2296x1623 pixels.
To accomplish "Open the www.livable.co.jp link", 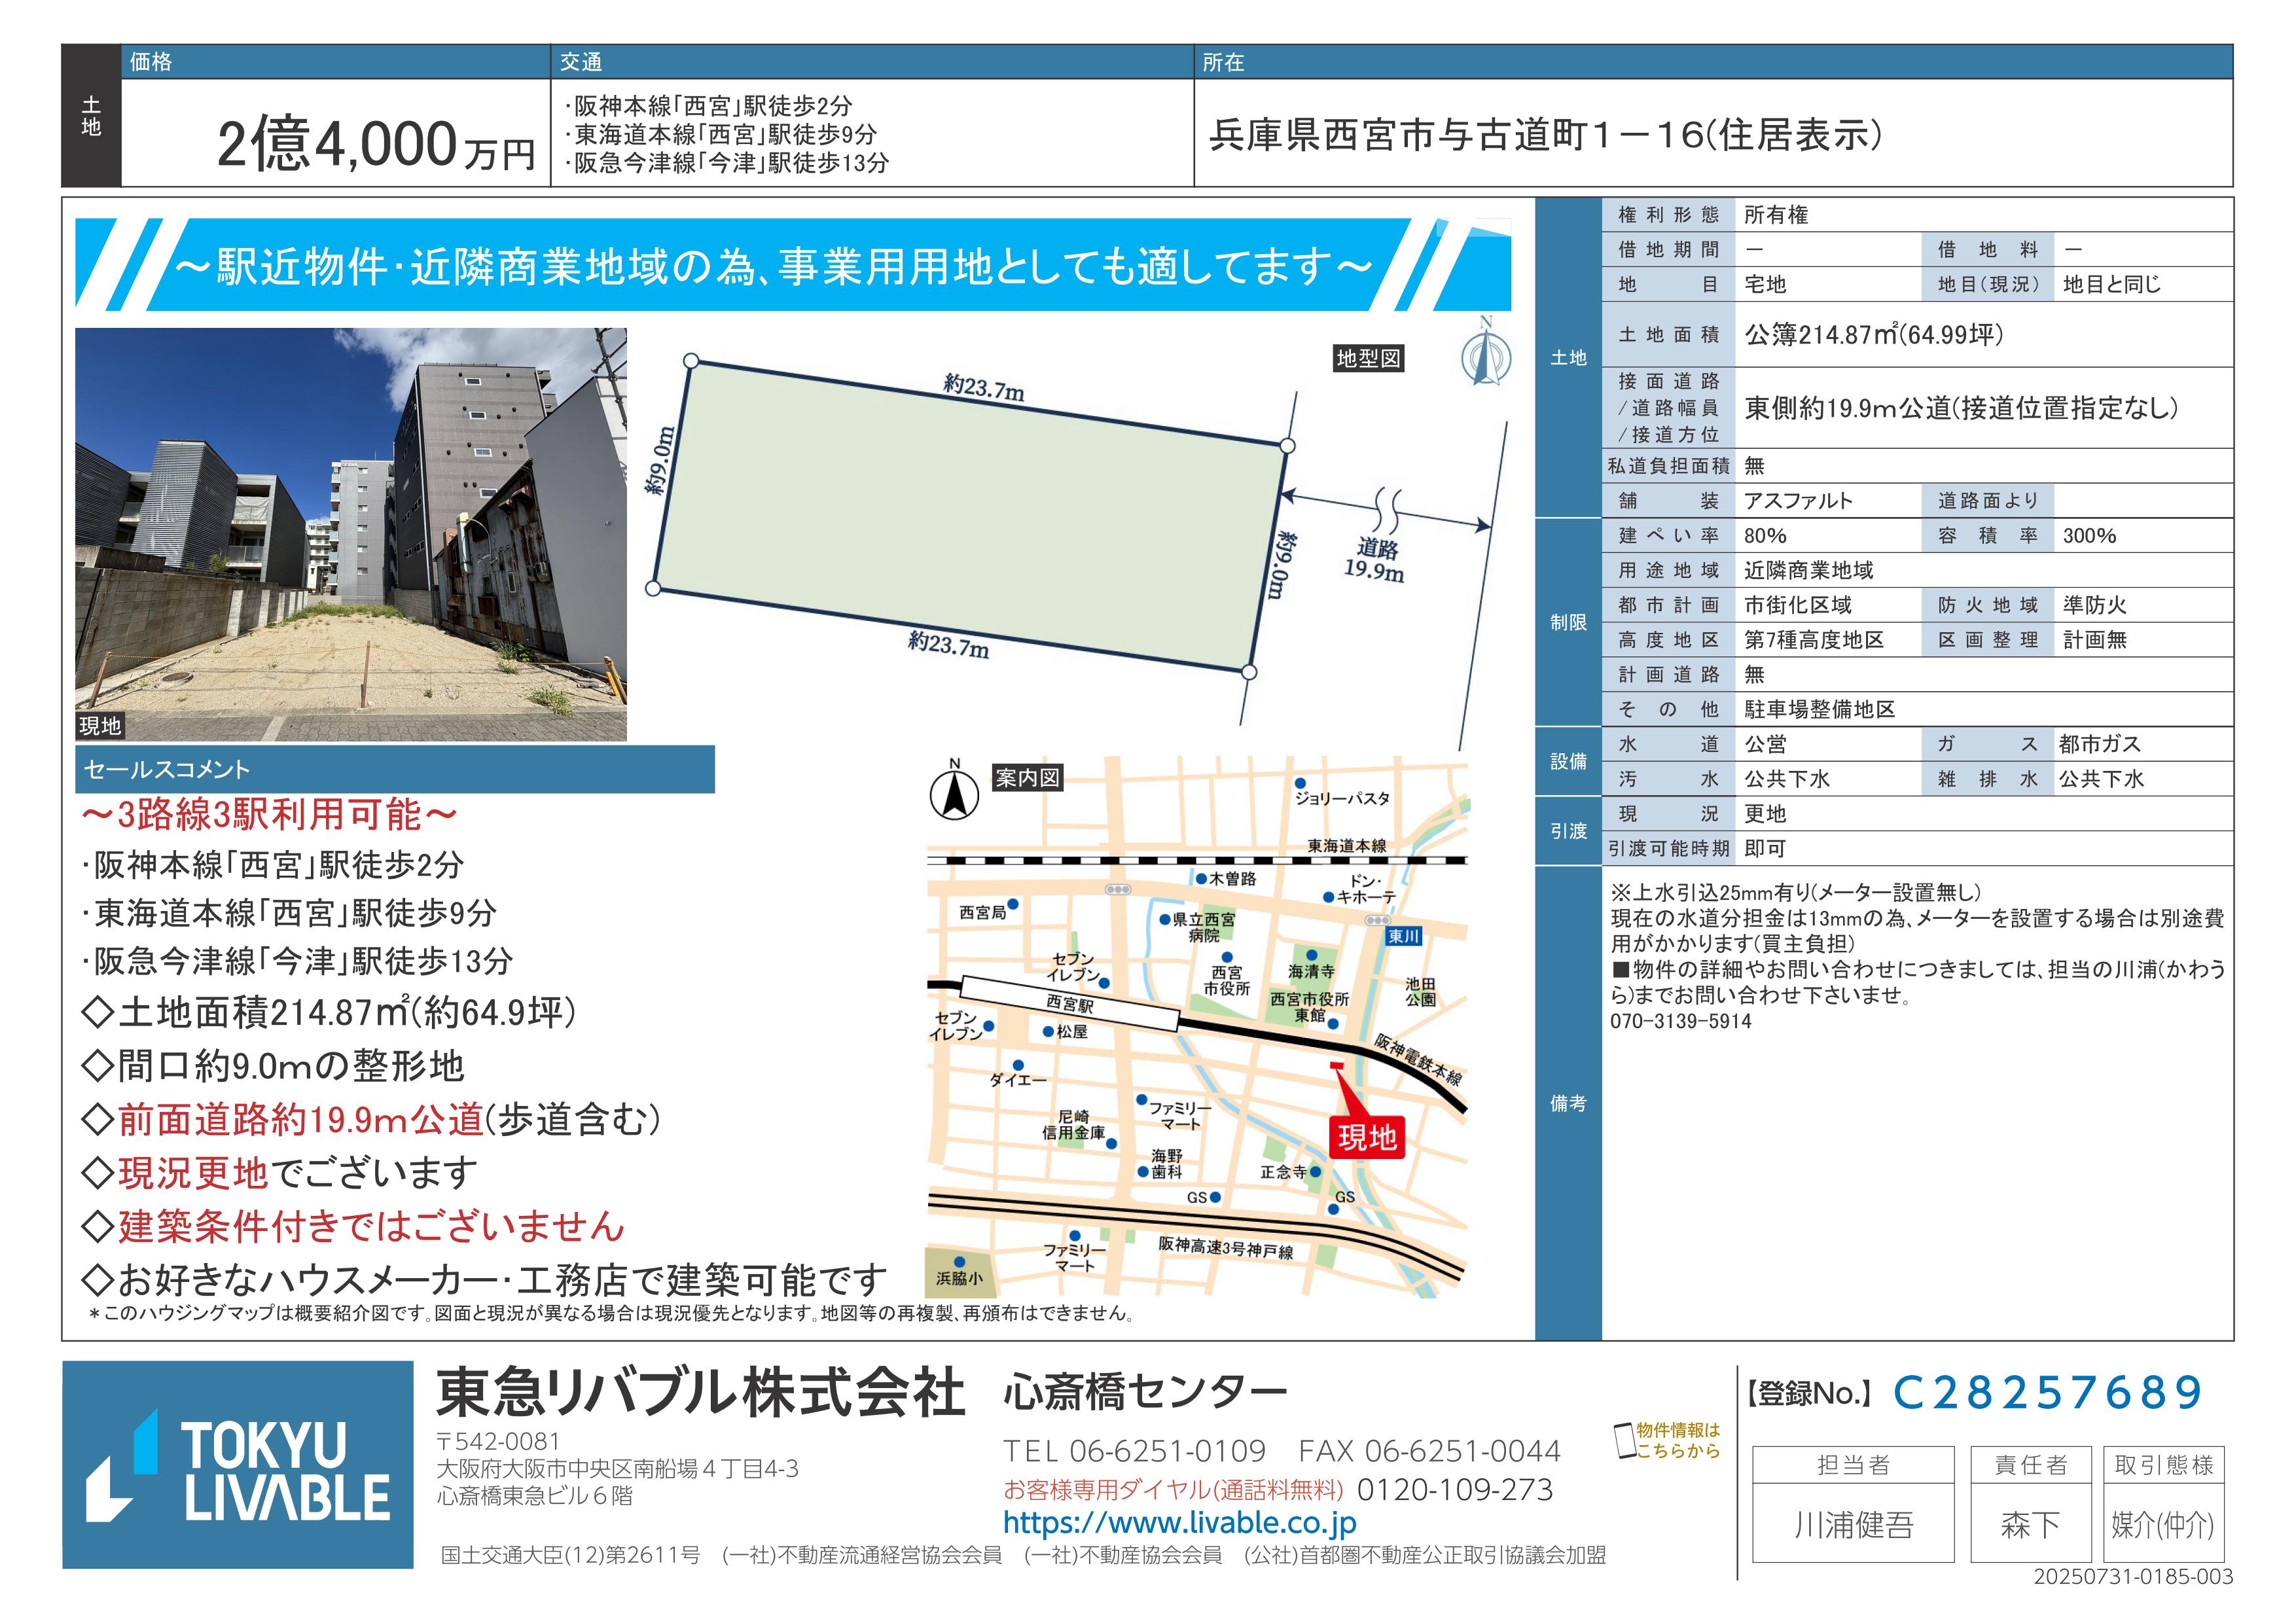I will (1179, 1523).
